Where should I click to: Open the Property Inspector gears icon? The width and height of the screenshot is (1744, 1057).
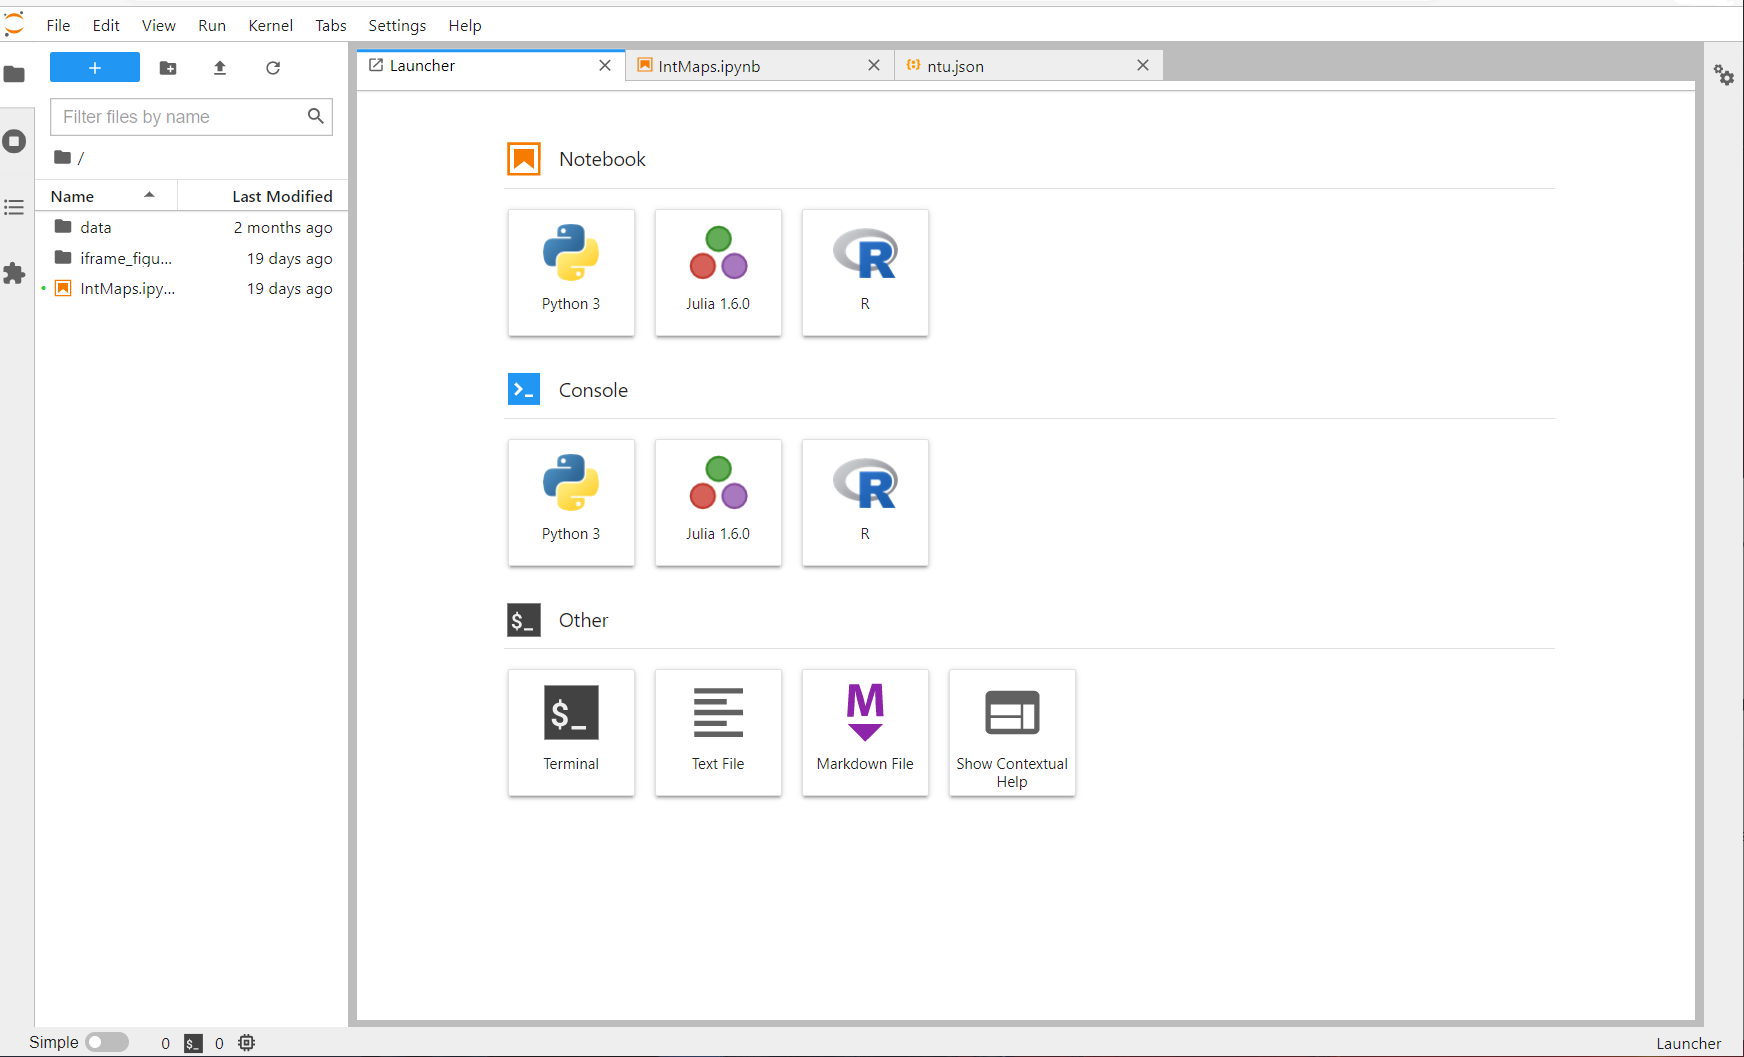(1724, 75)
